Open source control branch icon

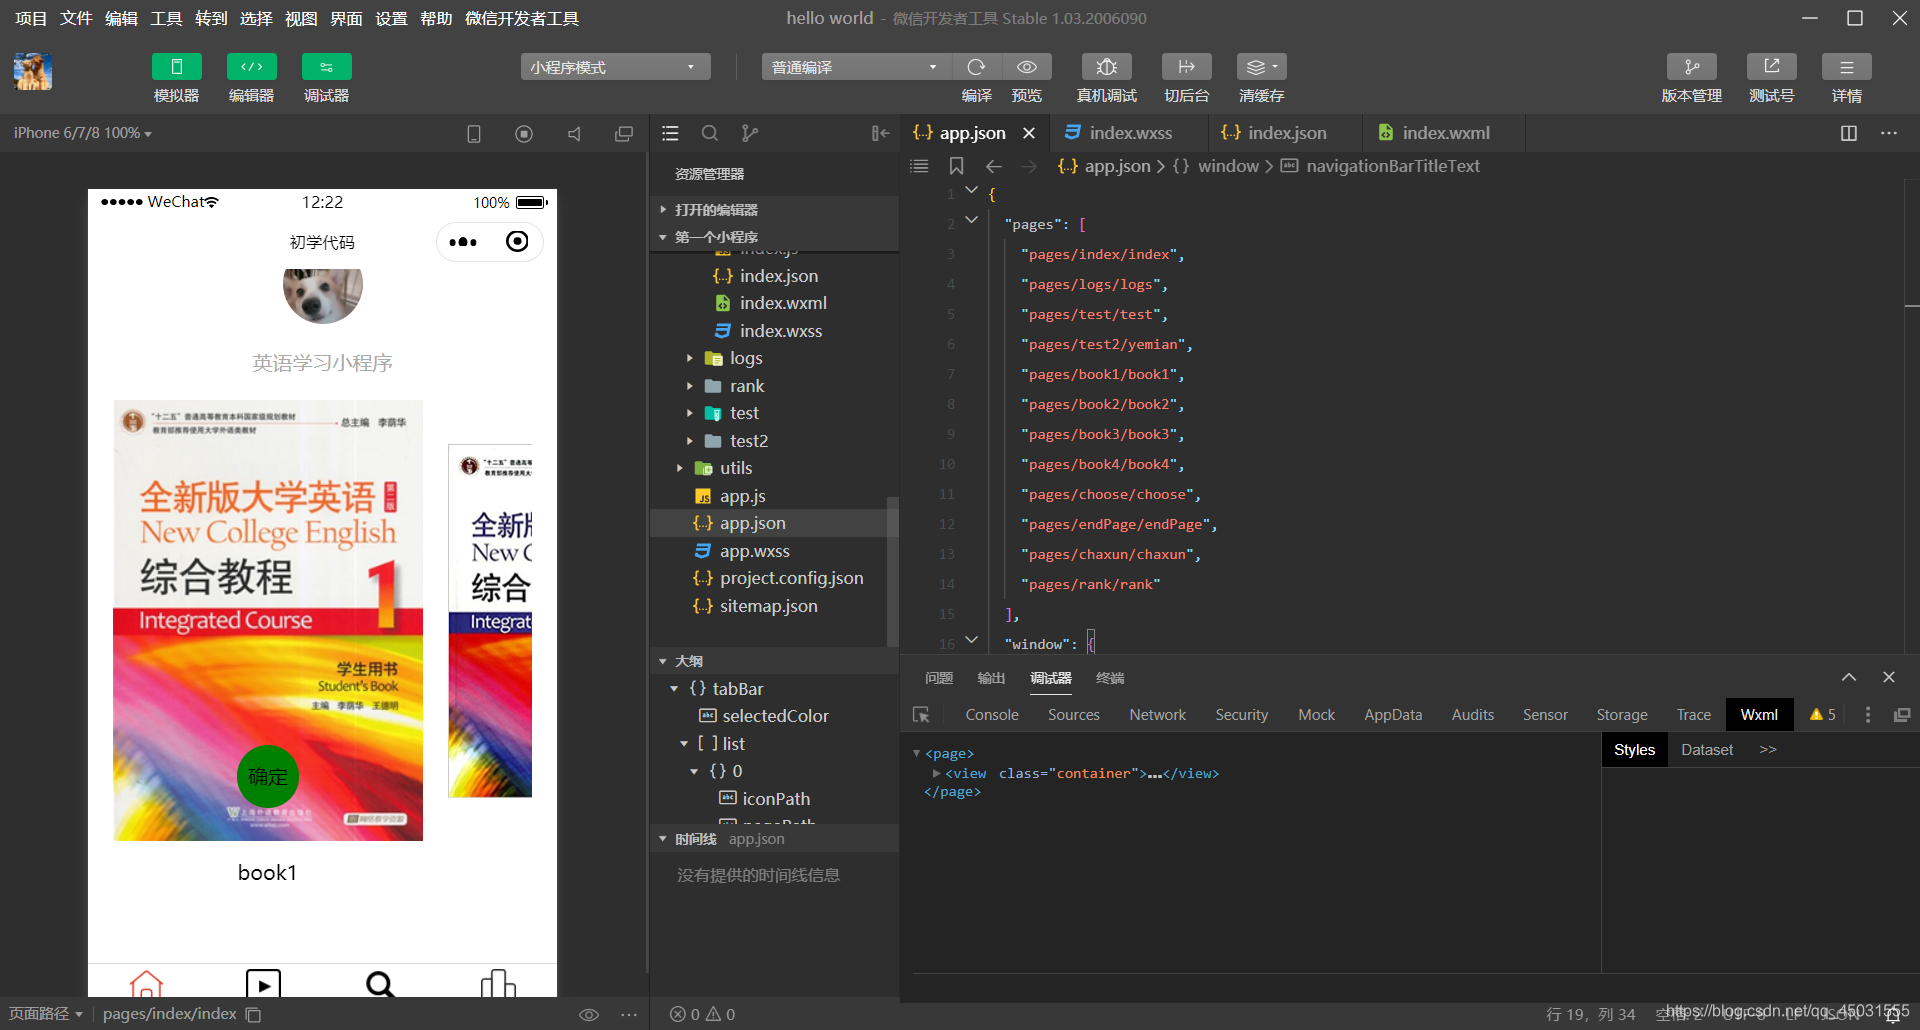pos(750,133)
